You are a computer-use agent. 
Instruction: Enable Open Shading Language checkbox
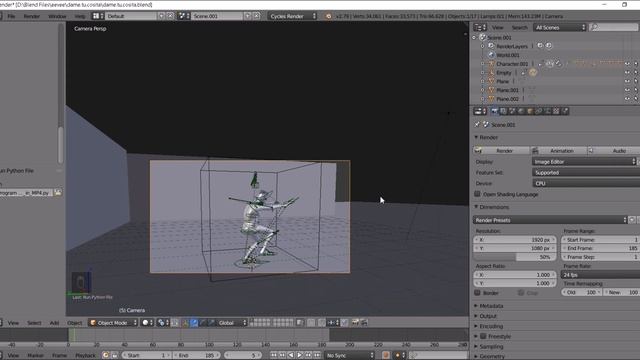[477, 194]
